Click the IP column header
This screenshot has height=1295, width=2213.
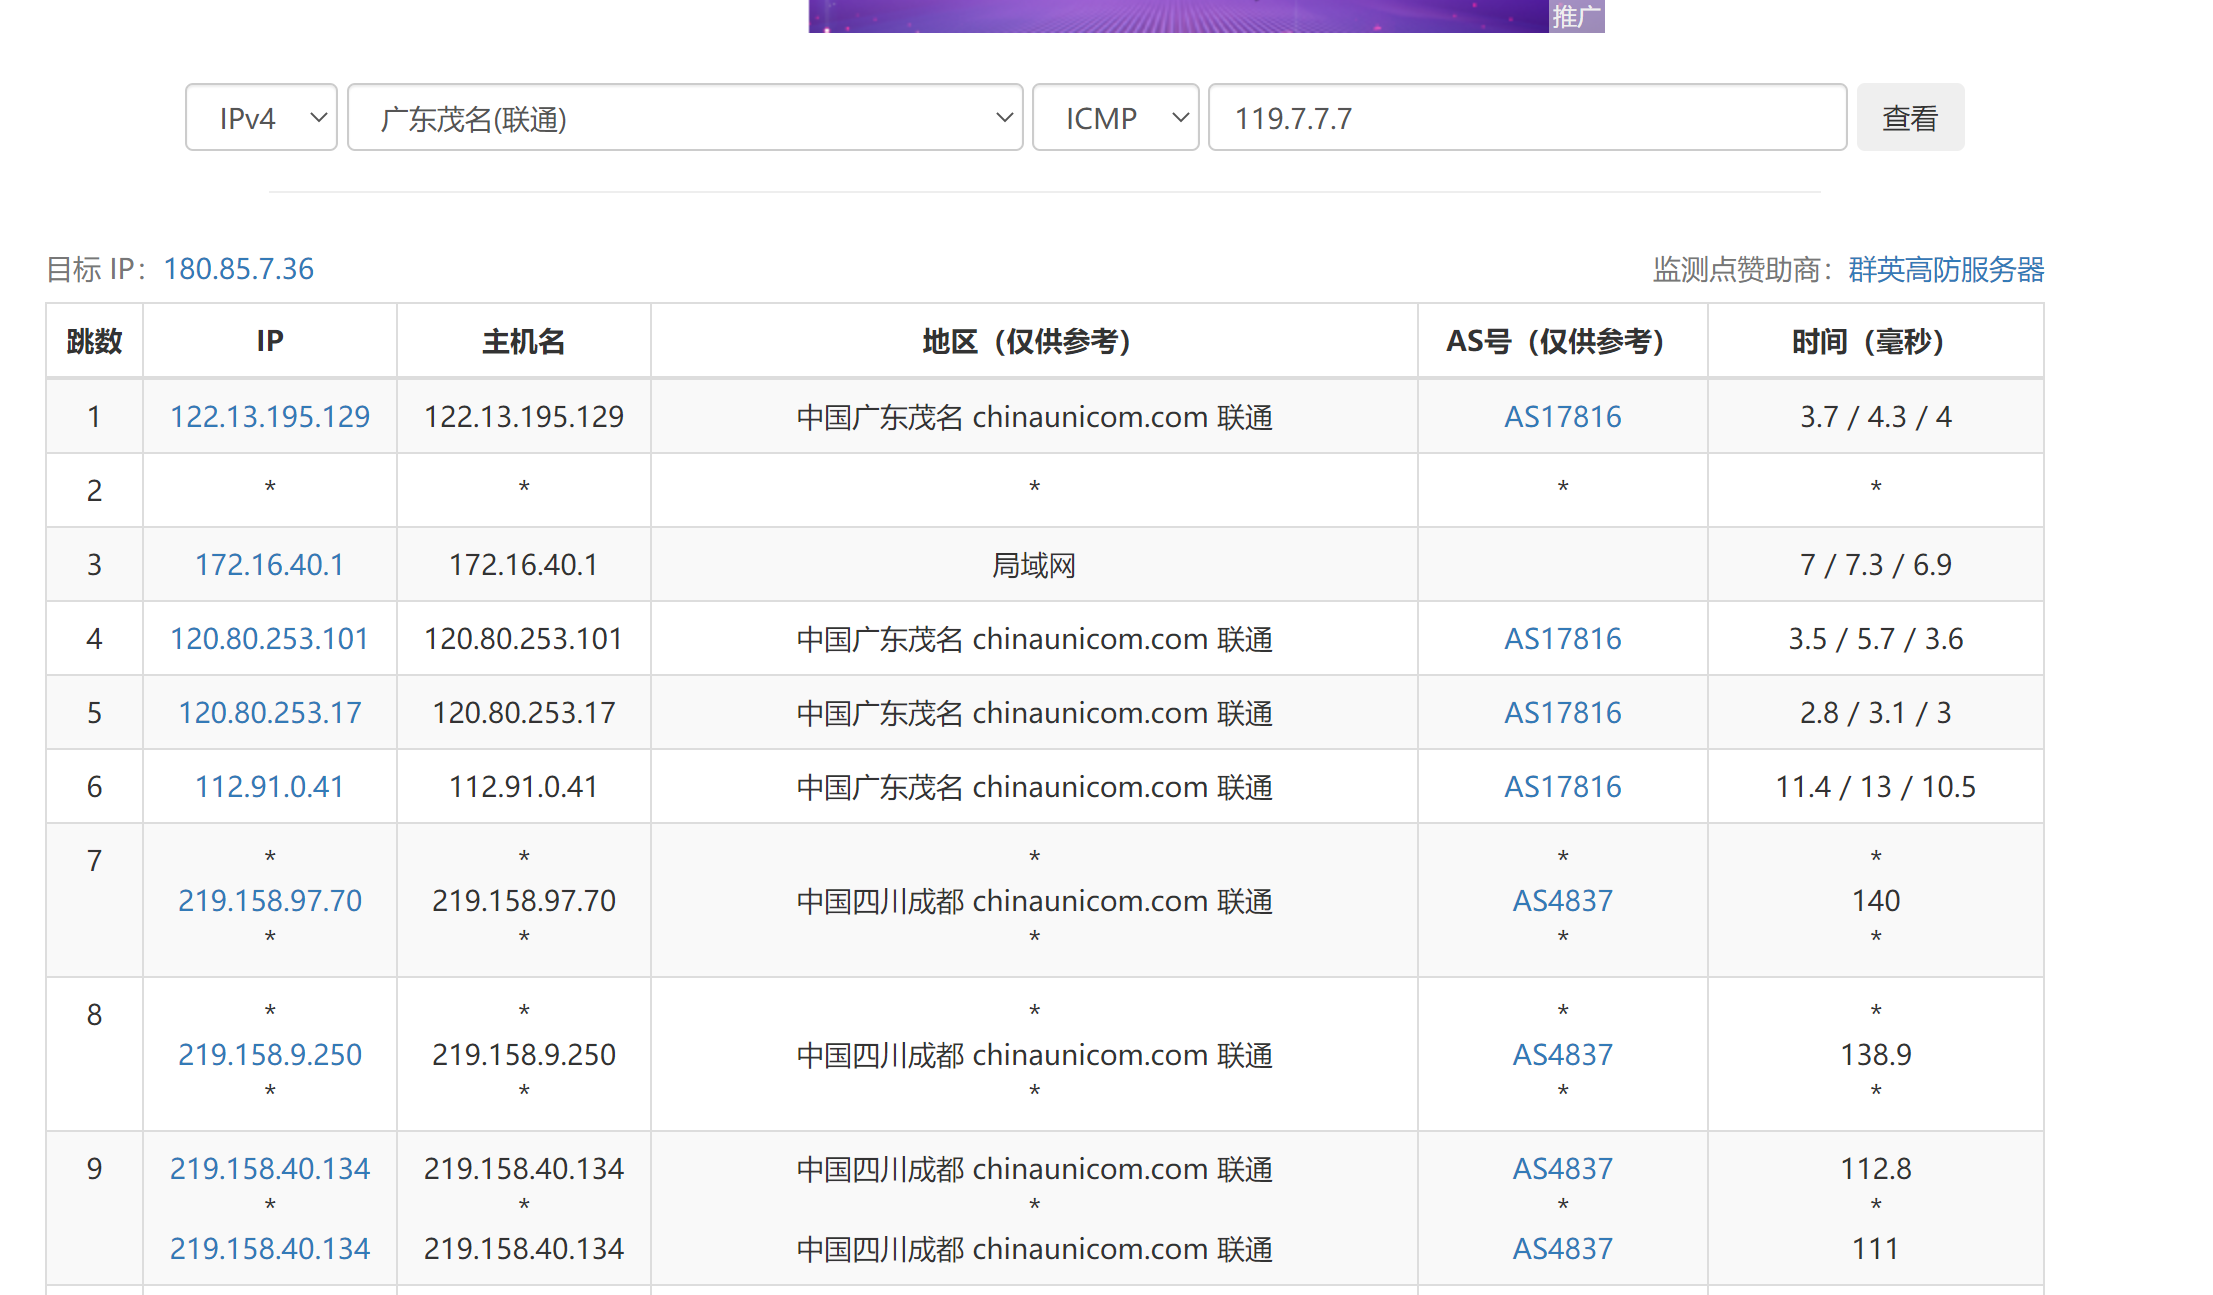[270, 341]
